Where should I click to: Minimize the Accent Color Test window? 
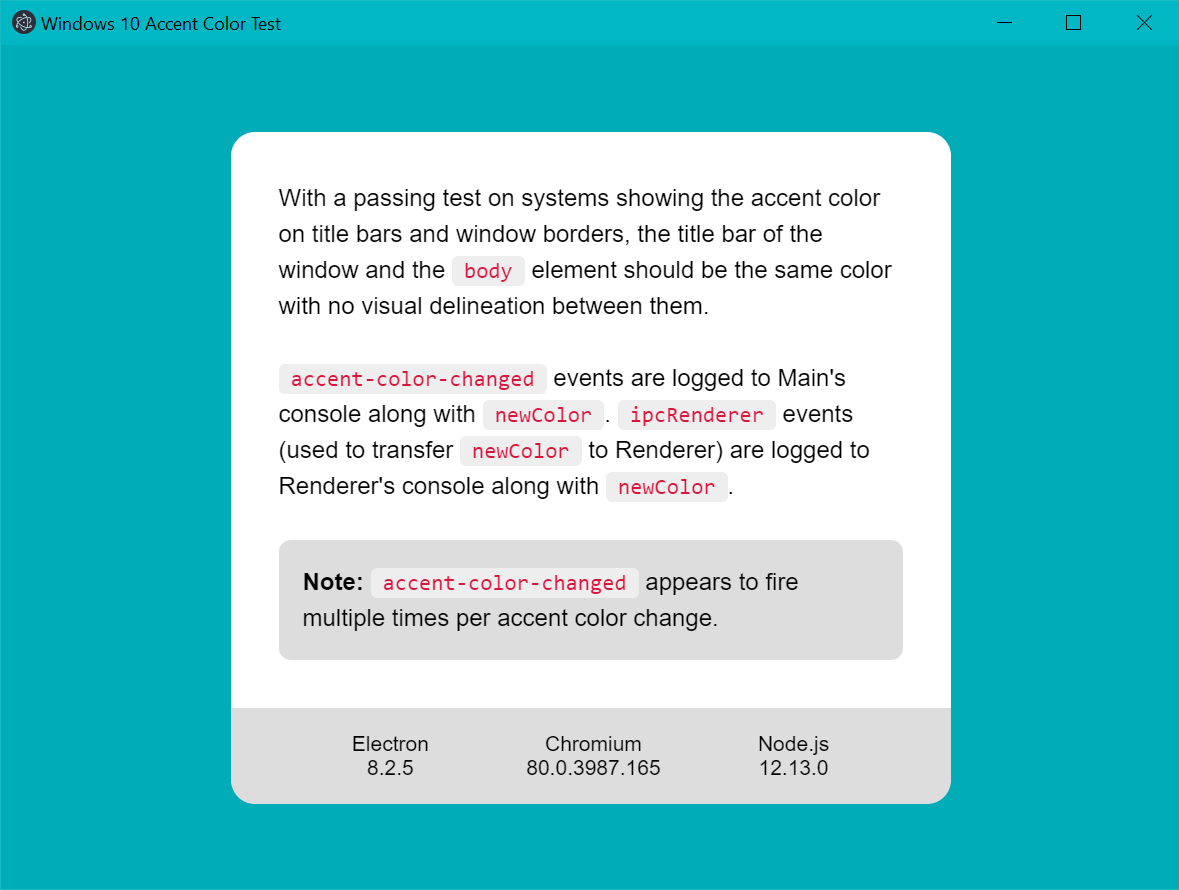coord(1004,23)
